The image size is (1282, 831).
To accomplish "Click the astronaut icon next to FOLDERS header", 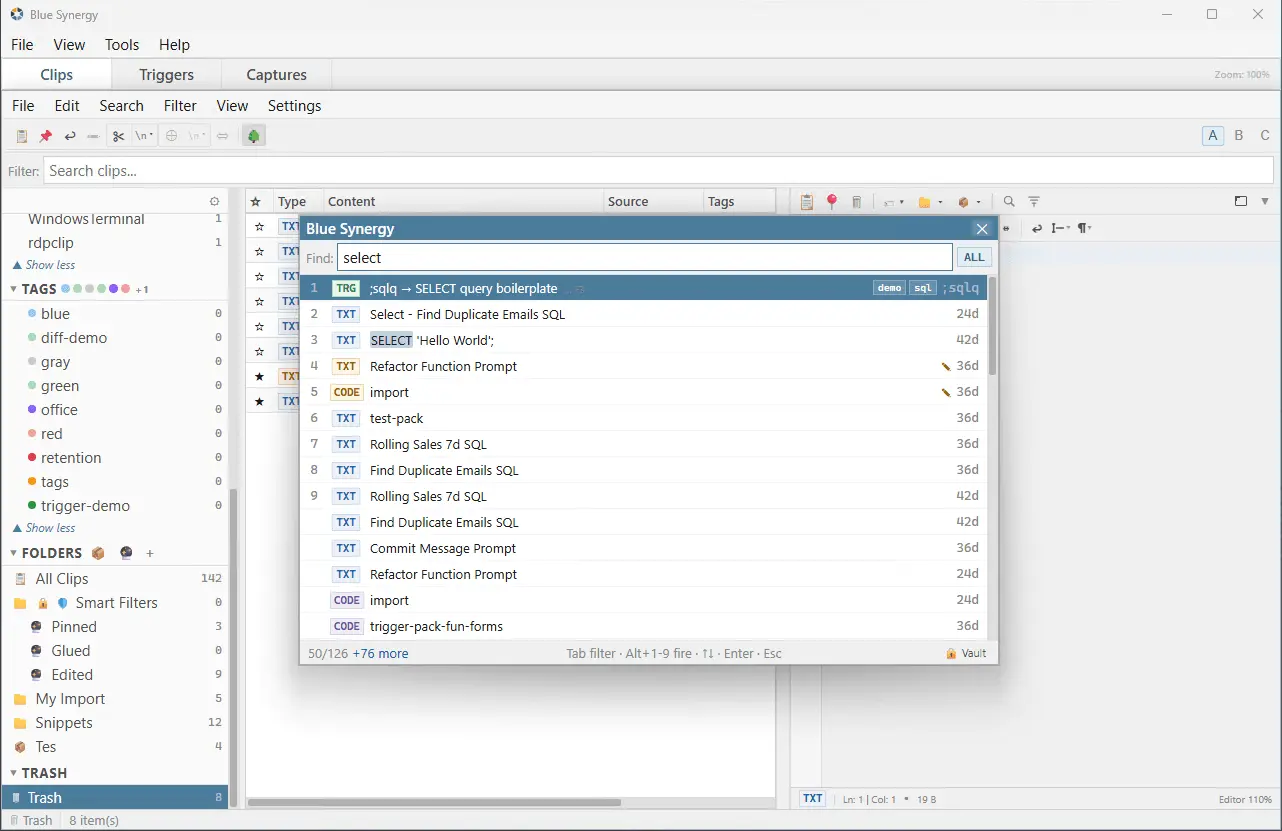I will (x=126, y=553).
